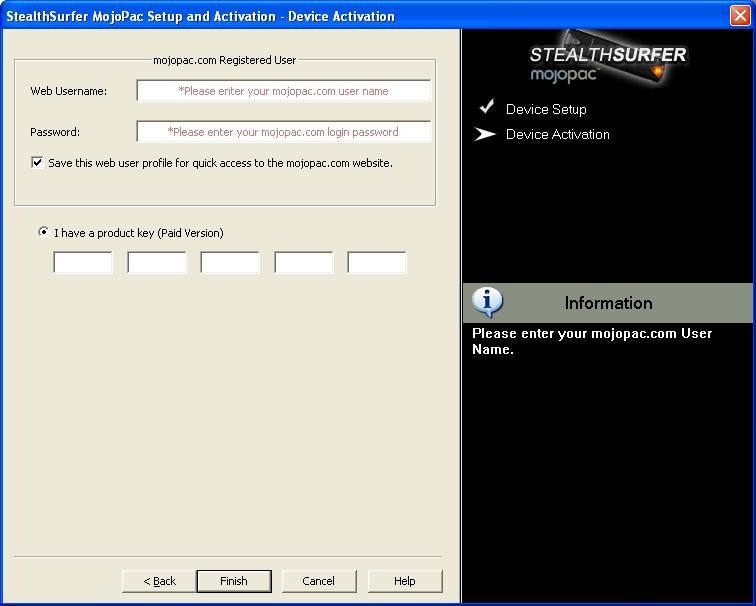Close the StealthSurfer setup window
The image size is (756, 606).
tap(740, 15)
